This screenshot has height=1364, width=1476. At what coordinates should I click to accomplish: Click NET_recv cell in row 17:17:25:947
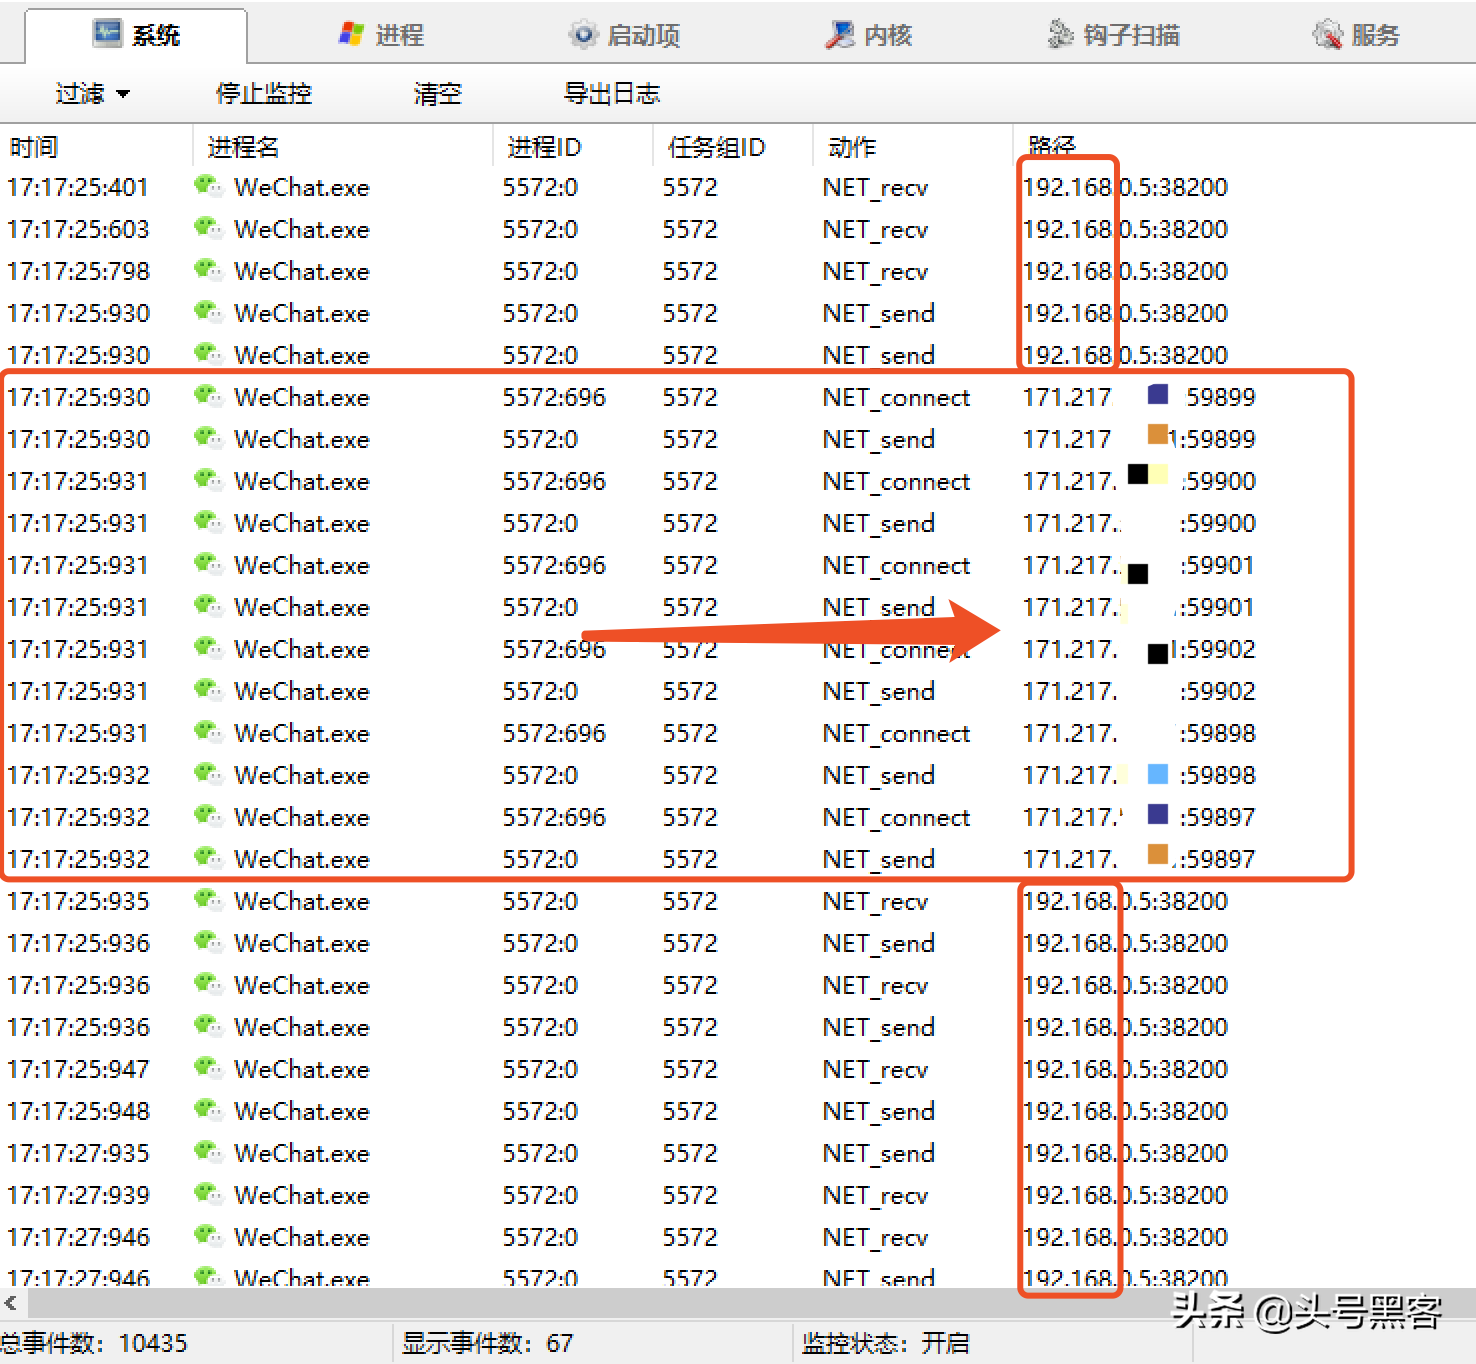(875, 1070)
